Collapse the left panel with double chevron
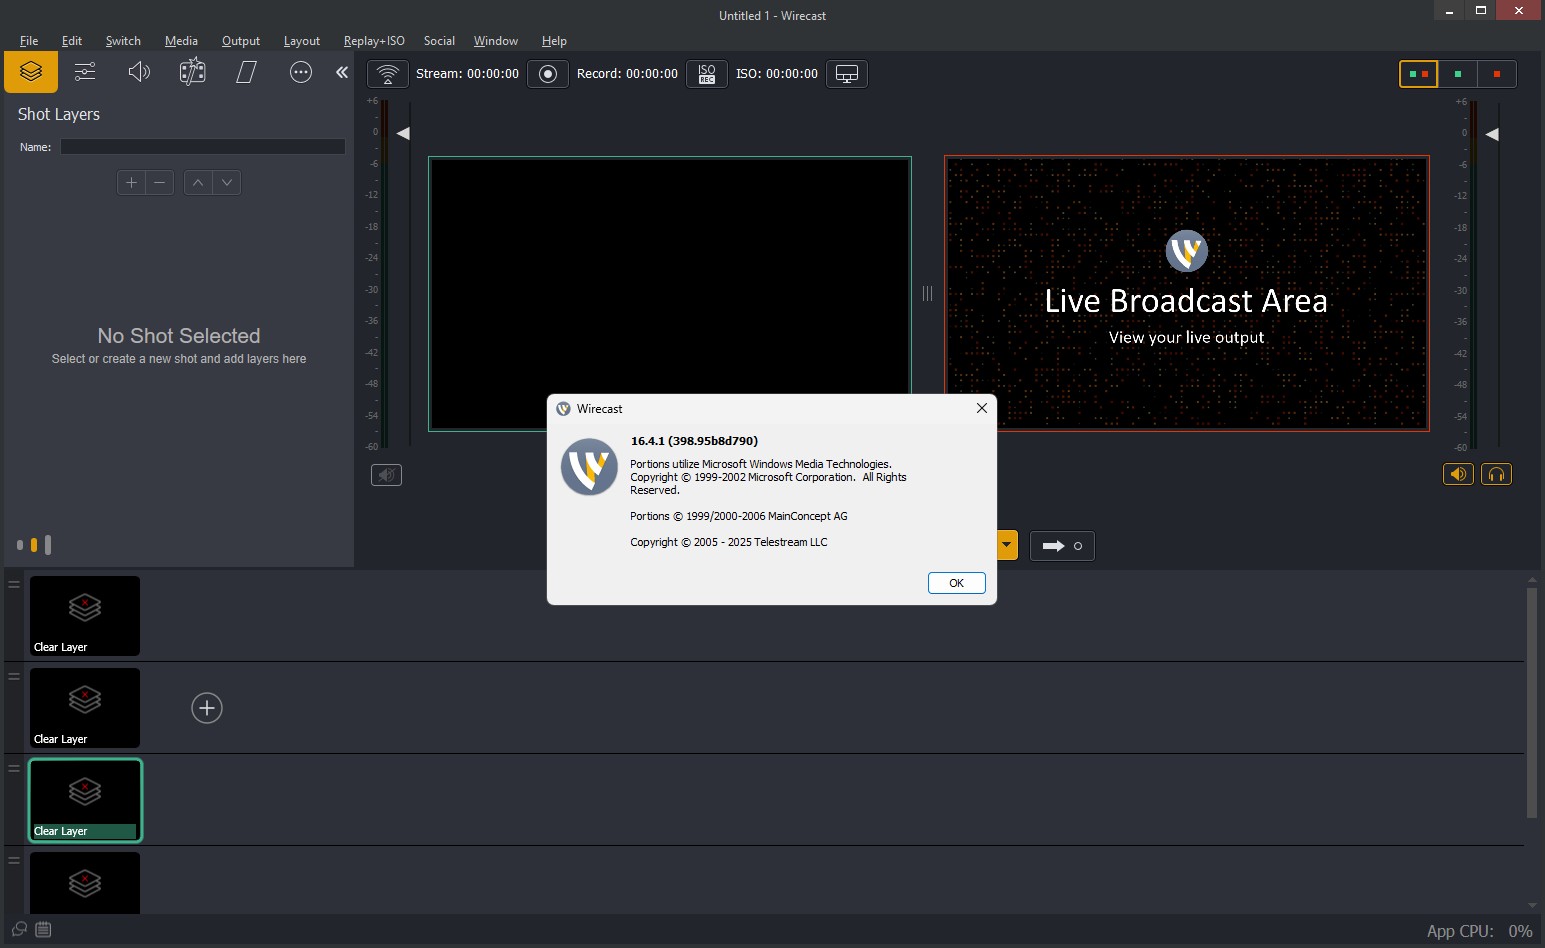This screenshot has width=1545, height=948. pyautogui.click(x=342, y=72)
